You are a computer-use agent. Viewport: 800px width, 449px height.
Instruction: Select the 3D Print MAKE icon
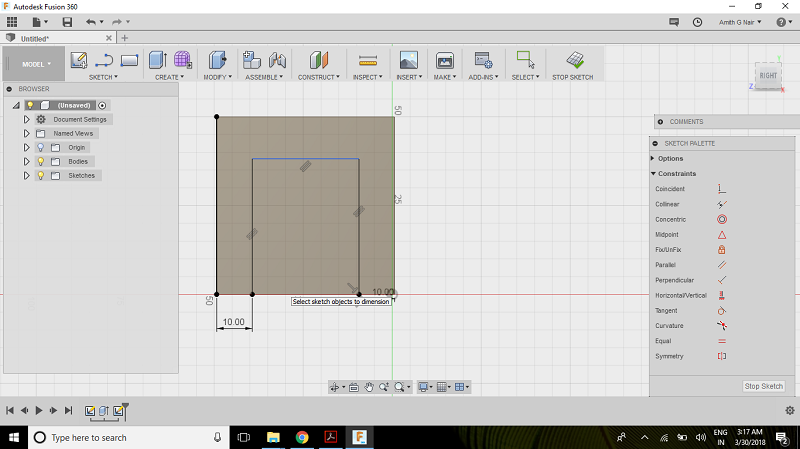445,60
